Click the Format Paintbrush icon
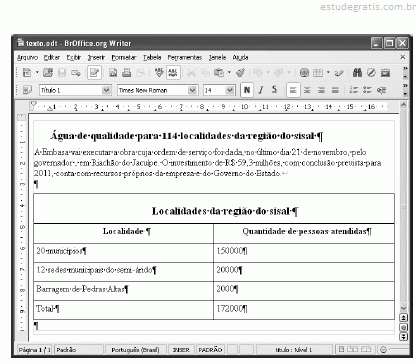This screenshot has height=364, width=417. (x=240, y=72)
